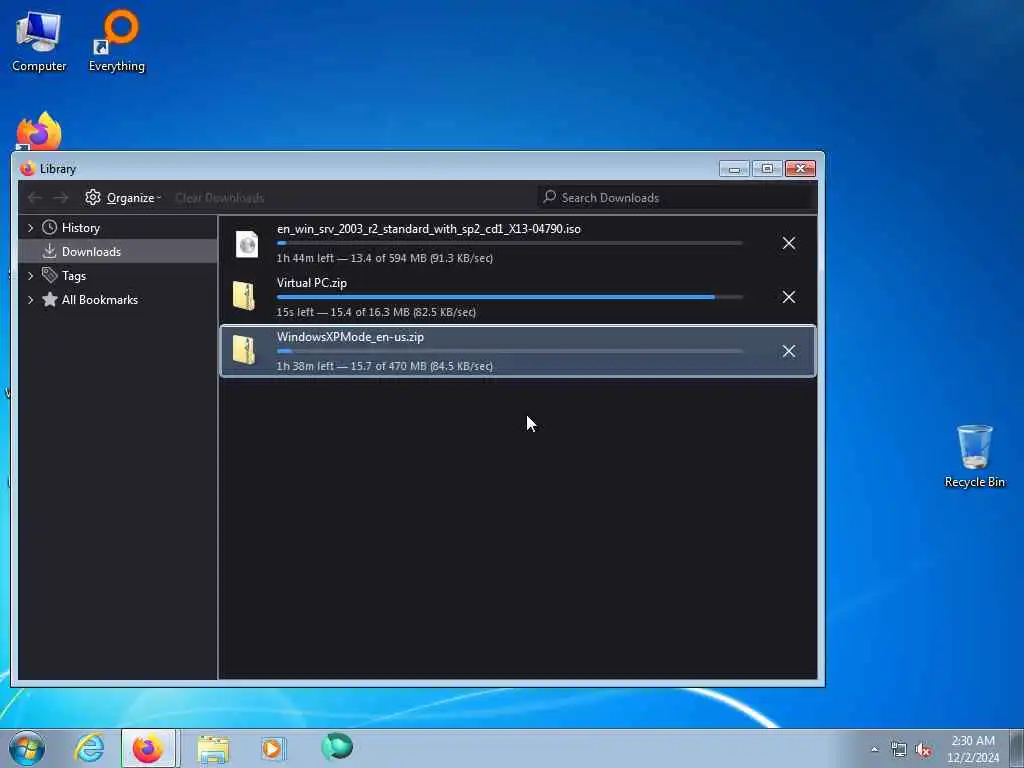Expand the Tags tree node

[x=31, y=276]
